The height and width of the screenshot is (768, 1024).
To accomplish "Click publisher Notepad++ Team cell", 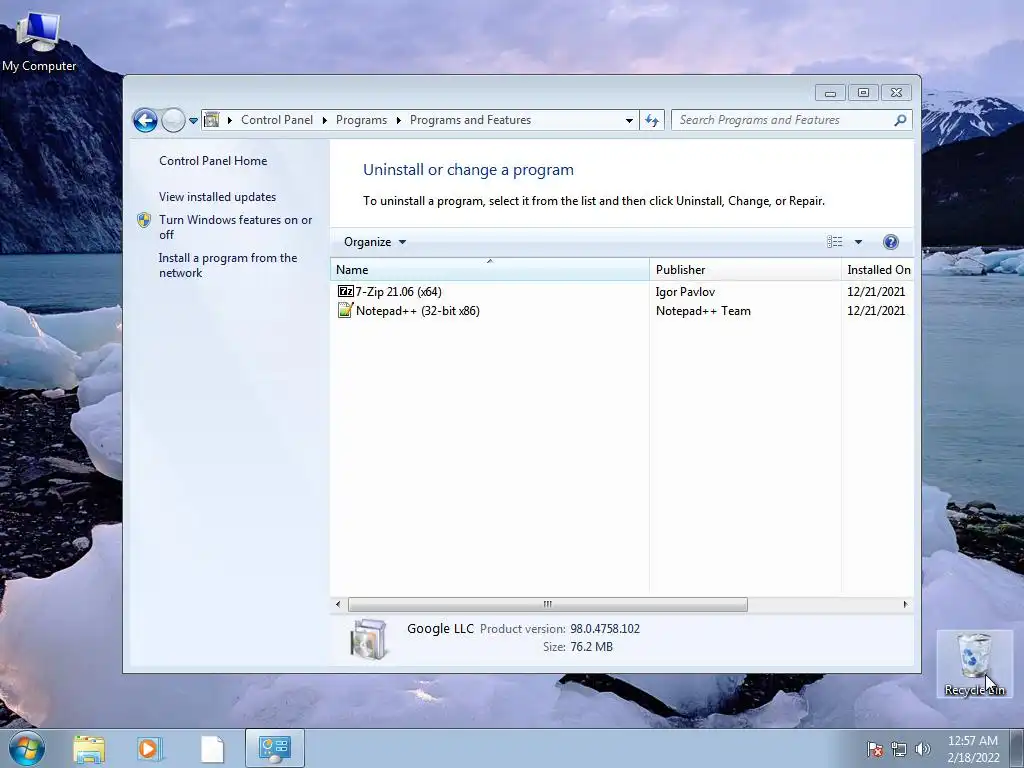I will tap(703, 311).
